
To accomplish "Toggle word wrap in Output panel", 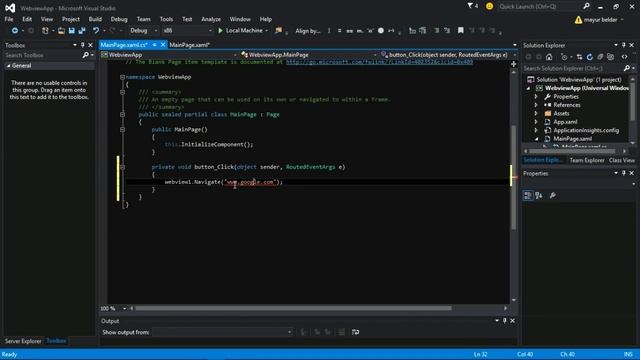I will pos(356,332).
